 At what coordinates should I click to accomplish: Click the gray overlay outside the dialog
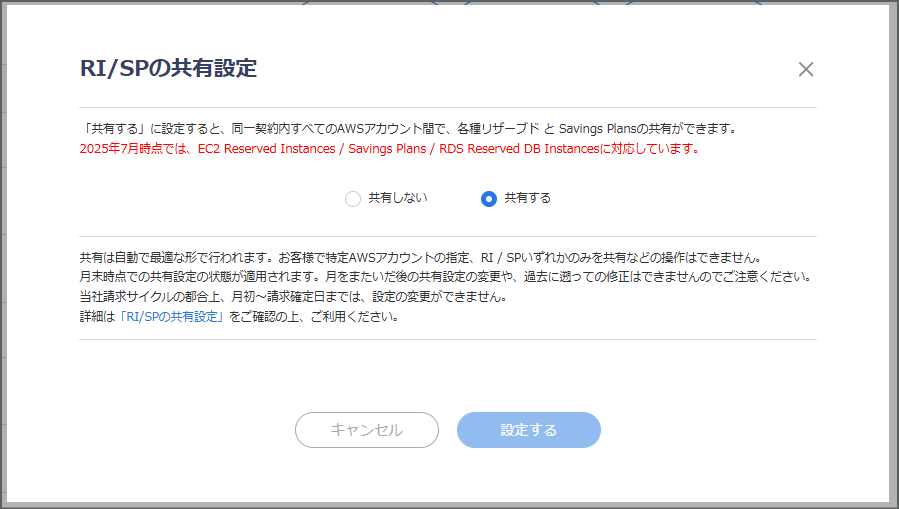click(3, 254)
